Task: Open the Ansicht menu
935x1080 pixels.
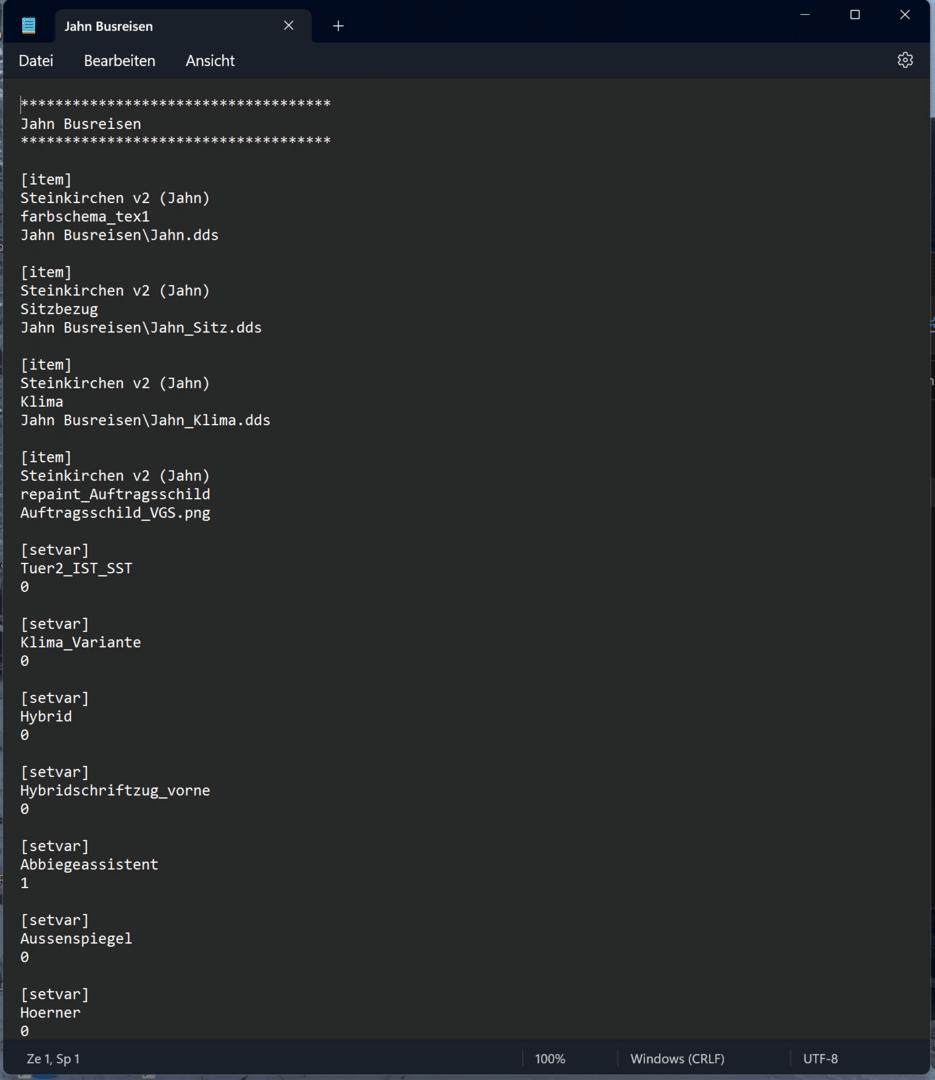Action: coord(210,61)
